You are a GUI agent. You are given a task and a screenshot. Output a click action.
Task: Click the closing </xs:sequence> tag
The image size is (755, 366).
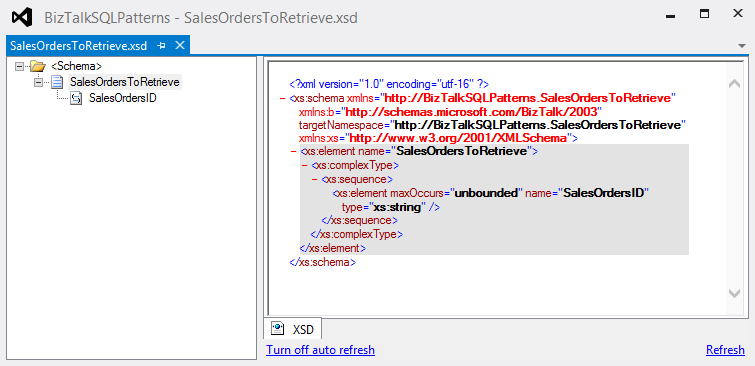pyautogui.click(x=359, y=221)
